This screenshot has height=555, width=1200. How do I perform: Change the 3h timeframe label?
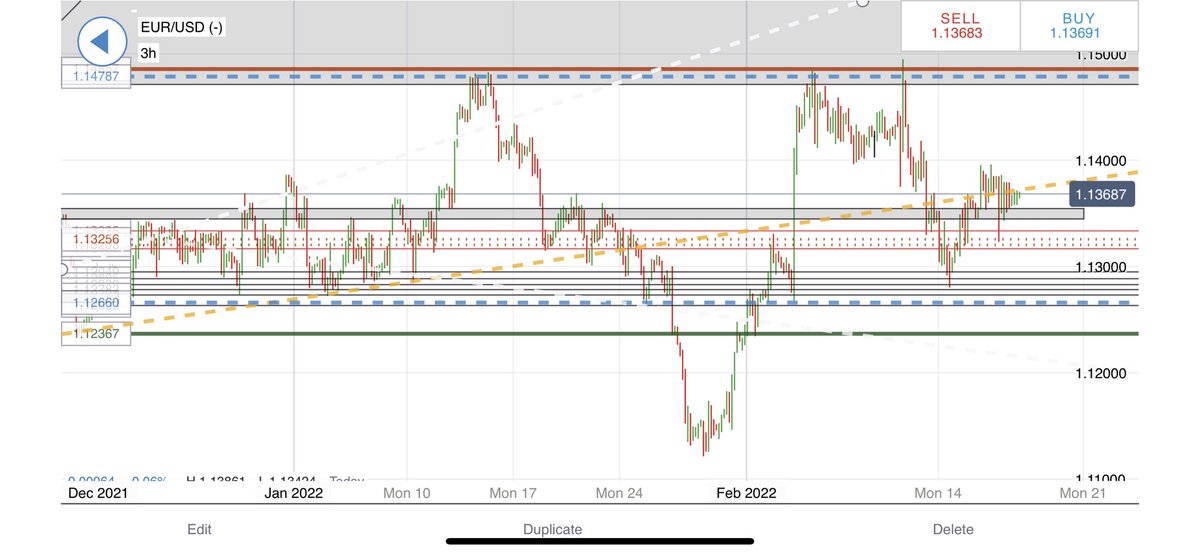coord(148,52)
